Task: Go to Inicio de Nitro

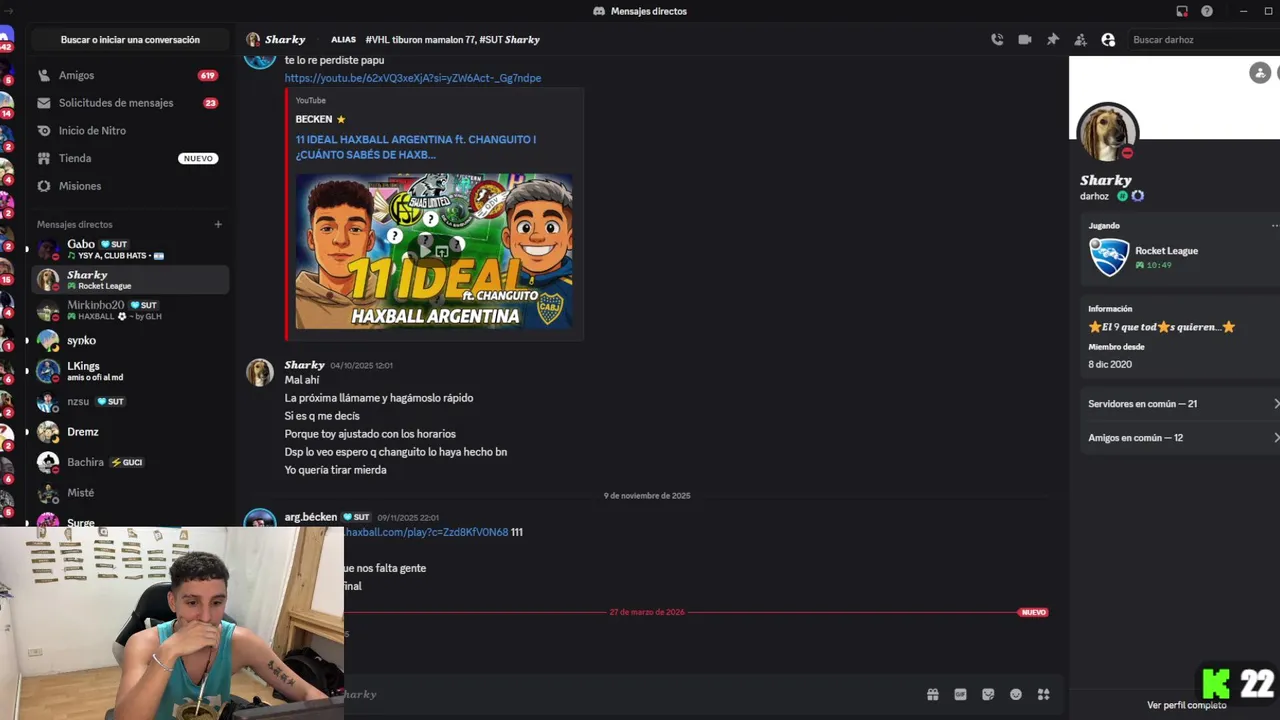Action: pyautogui.click(x=130, y=130)
